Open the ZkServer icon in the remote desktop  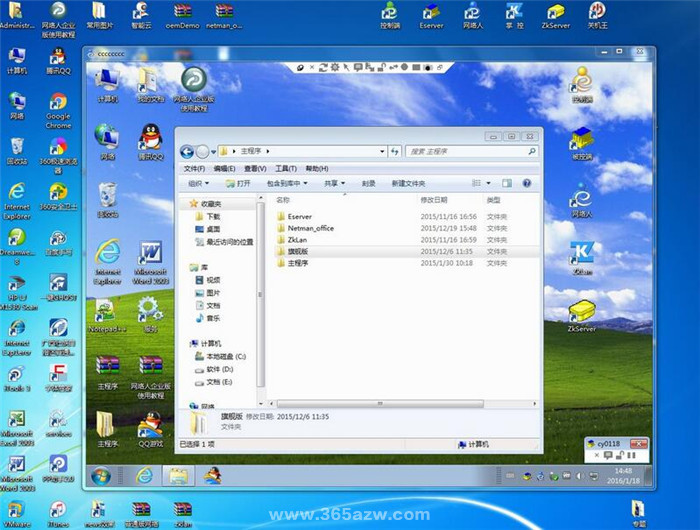click(582, 317)
